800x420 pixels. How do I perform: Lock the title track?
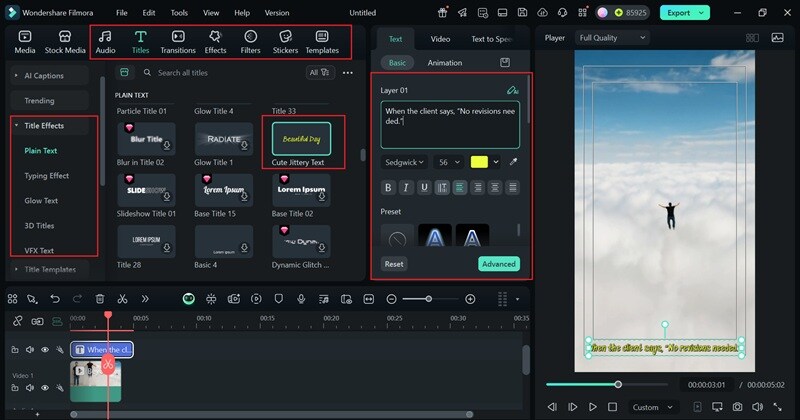[15, 350]
